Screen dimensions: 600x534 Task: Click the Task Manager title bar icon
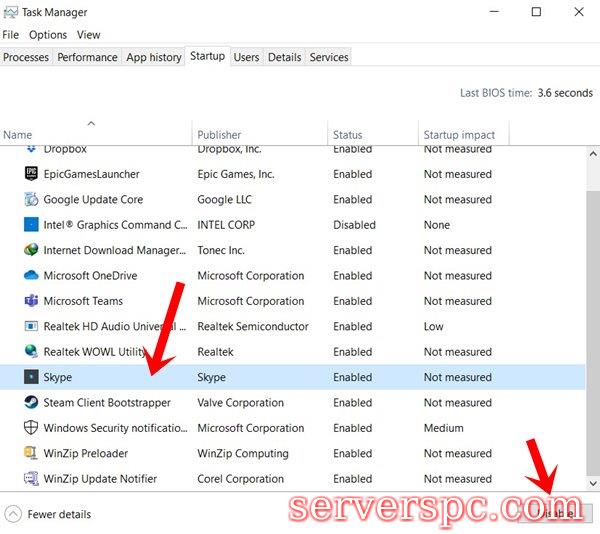pos(11,12)
